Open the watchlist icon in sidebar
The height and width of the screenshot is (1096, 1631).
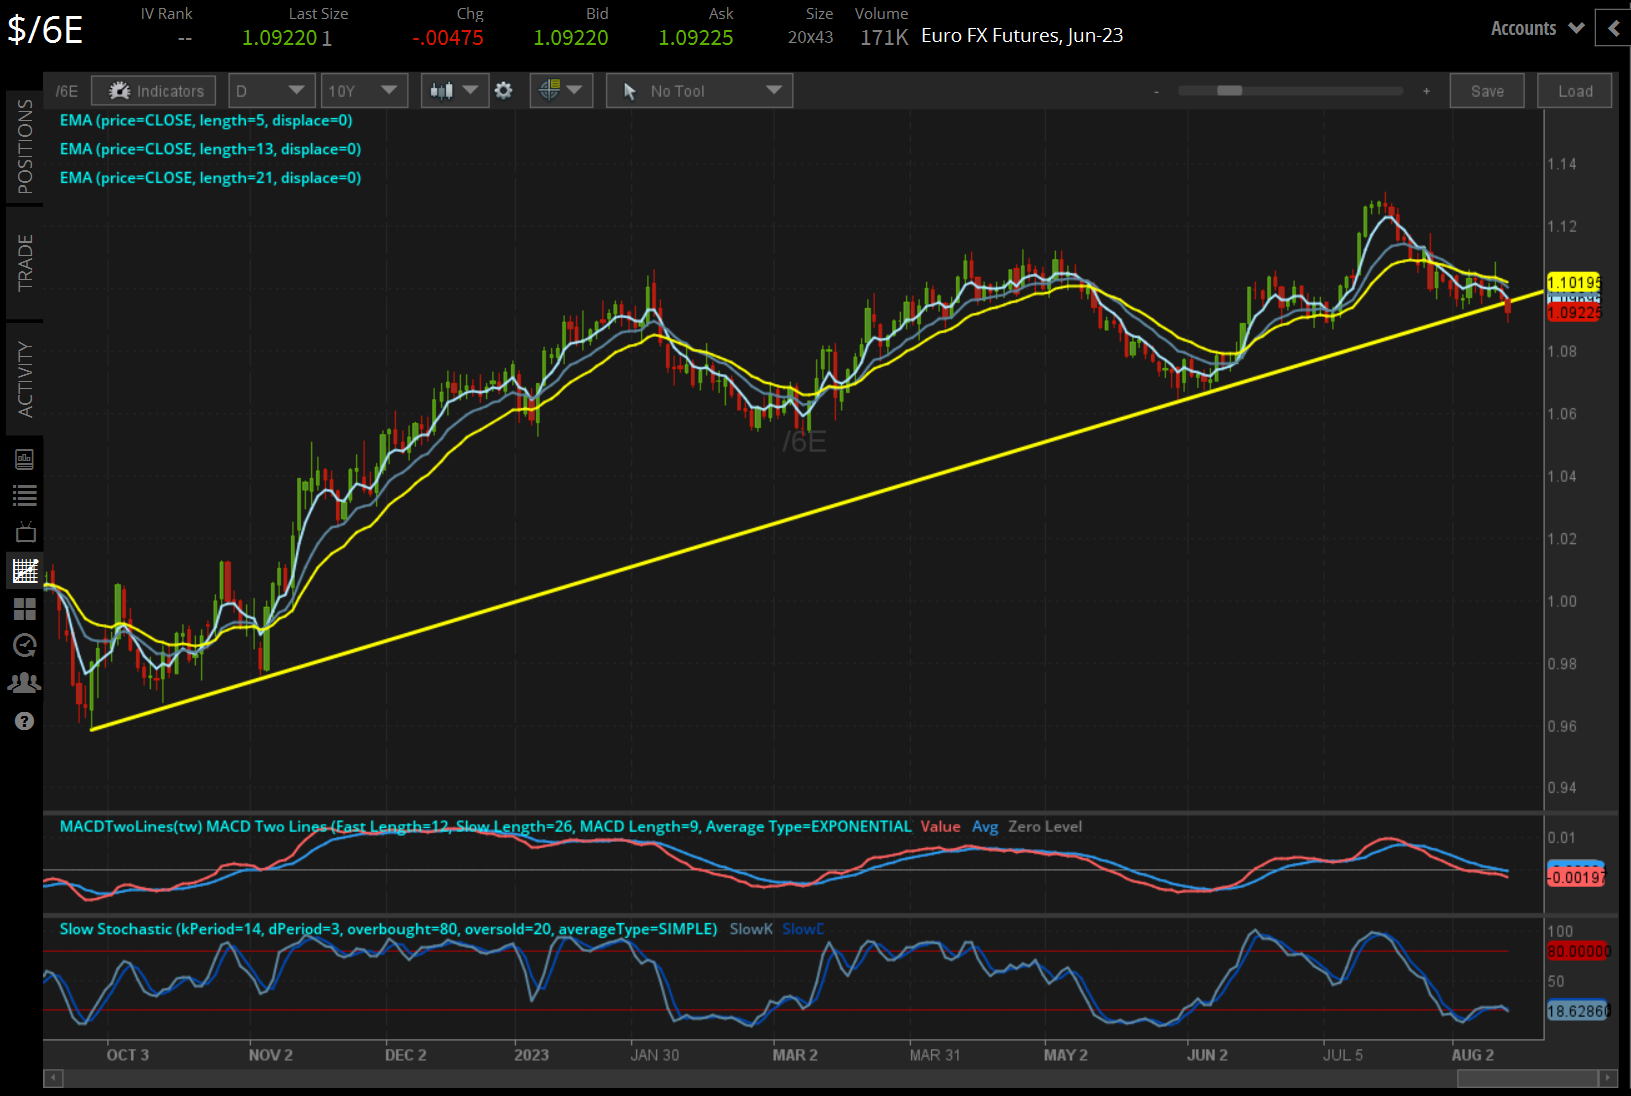[25, 495]
